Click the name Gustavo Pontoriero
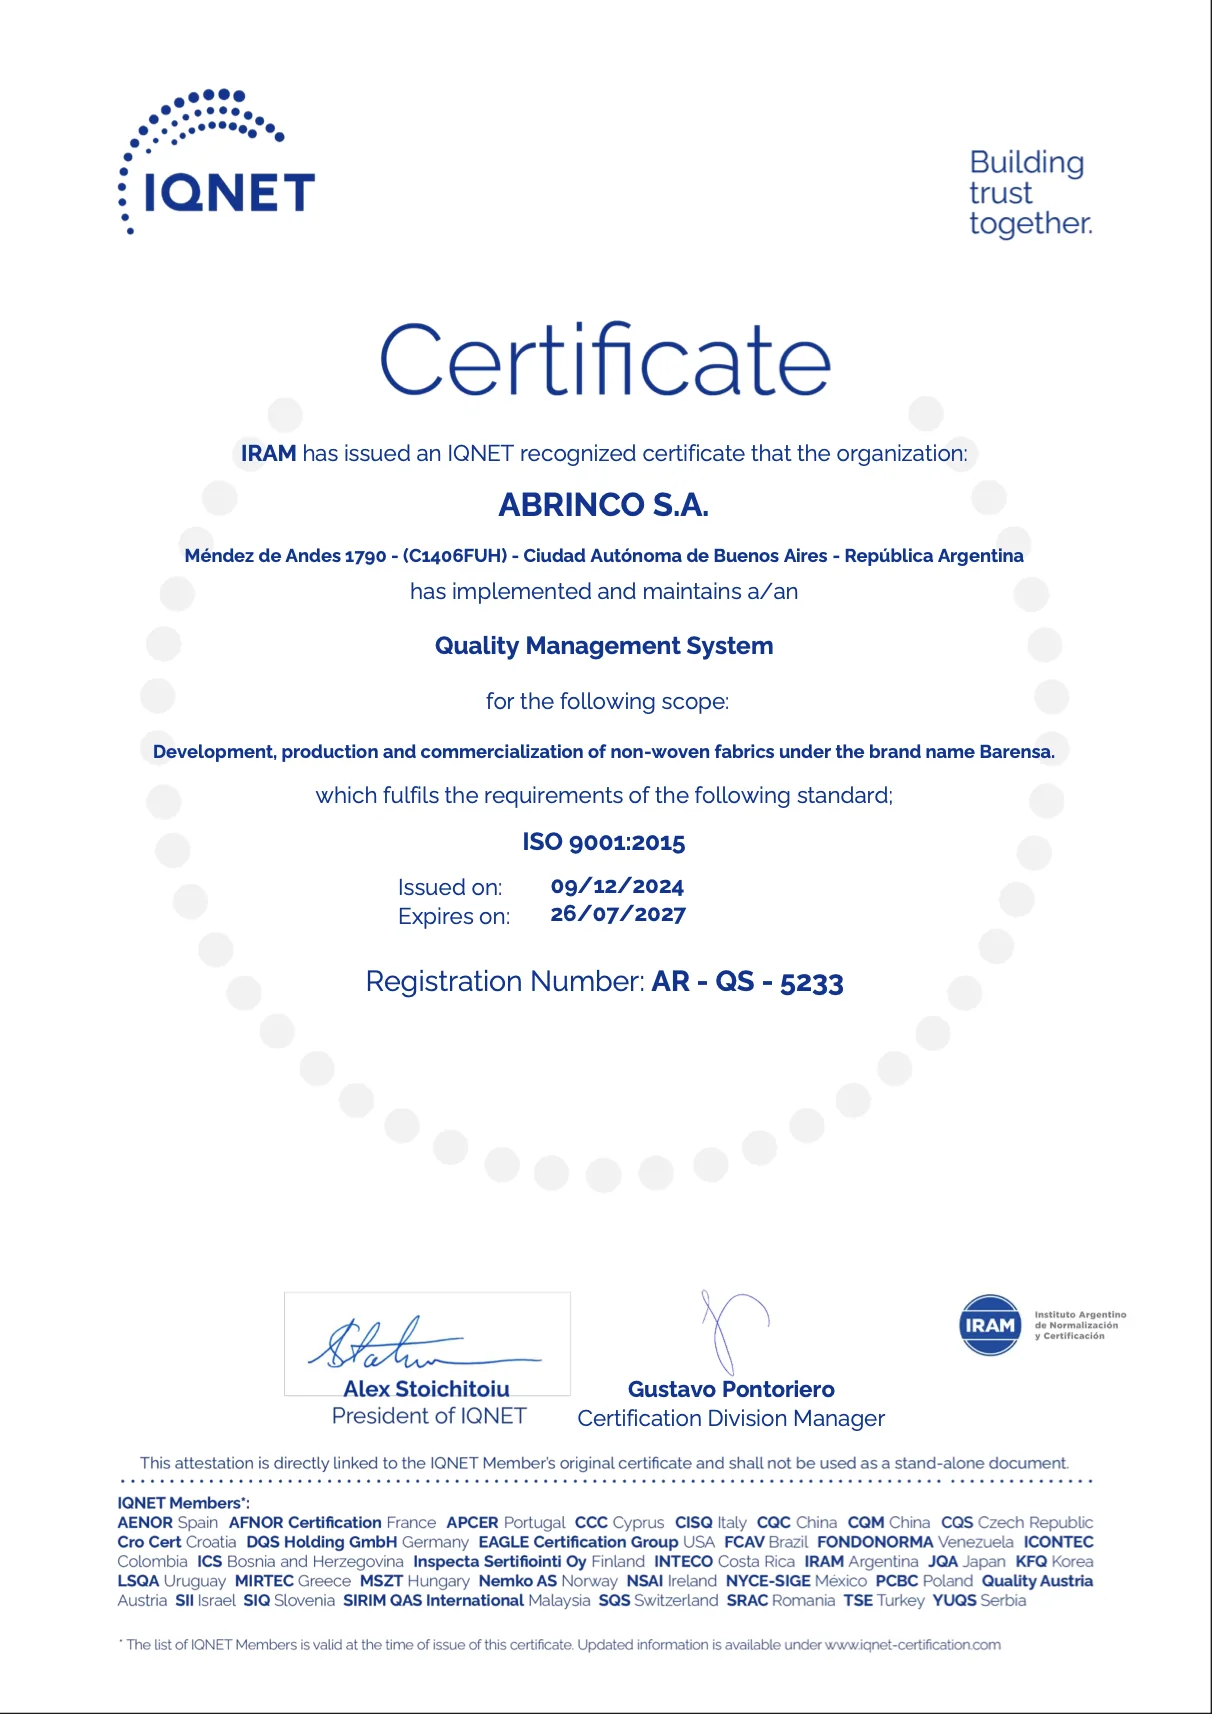Viewport: 1212px width, 1714px height. click(x=731, y=1389)
